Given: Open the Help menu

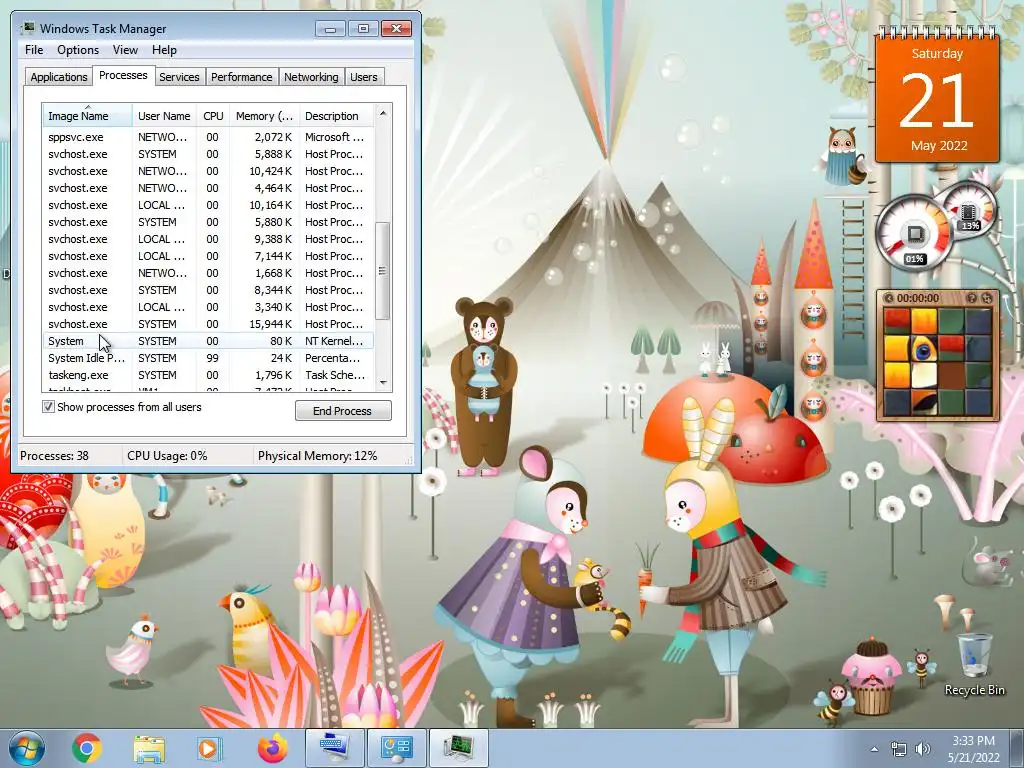Looking at the screenshot, I should click(164, 50).
